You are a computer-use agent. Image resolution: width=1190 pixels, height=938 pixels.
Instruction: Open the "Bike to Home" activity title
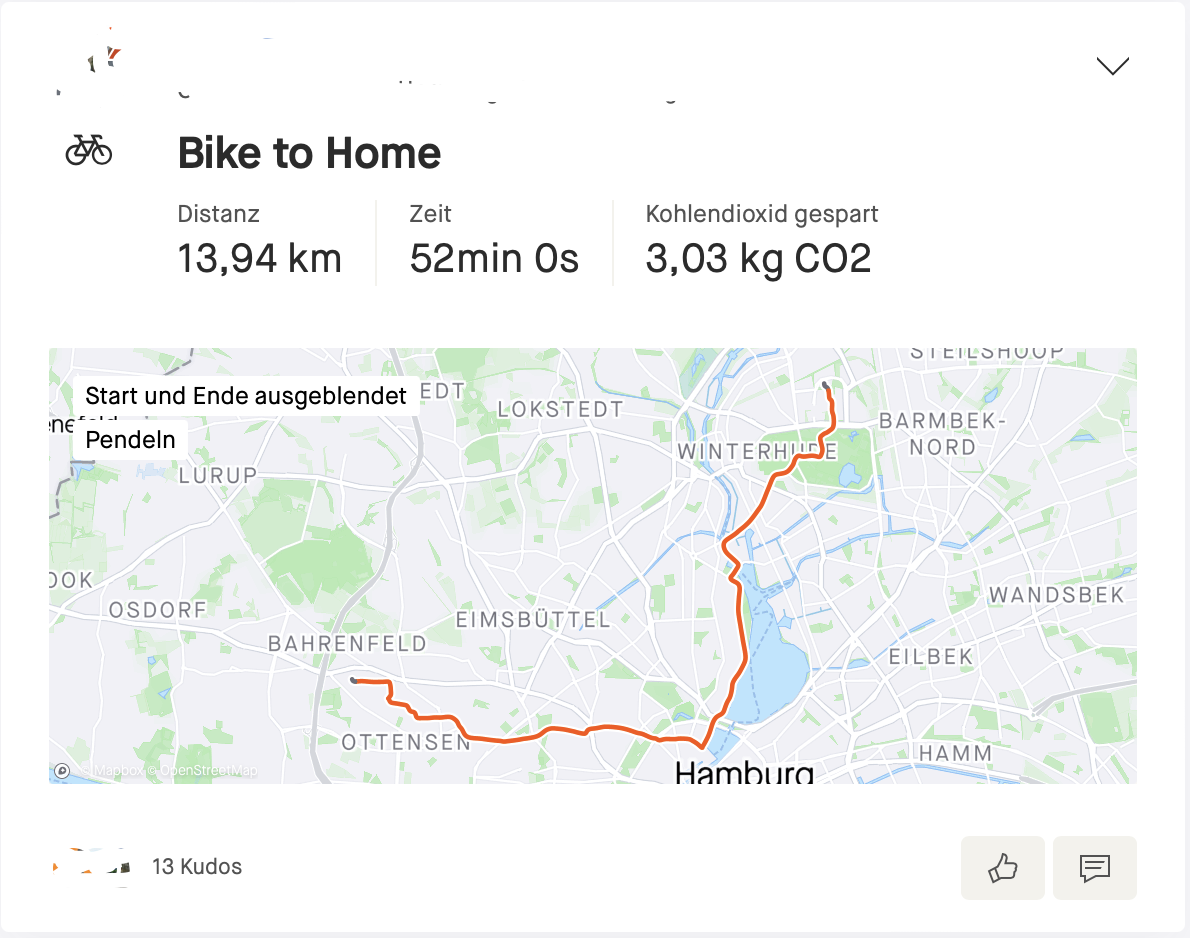click(309, 153)
